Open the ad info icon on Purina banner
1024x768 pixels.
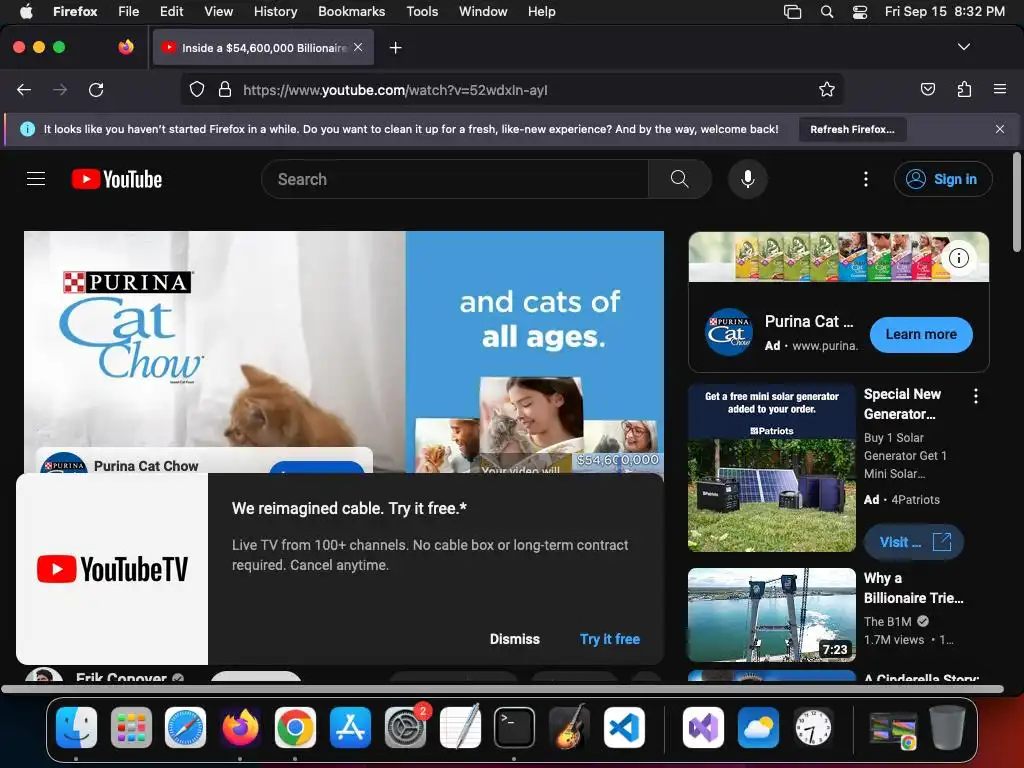[958, 258]
